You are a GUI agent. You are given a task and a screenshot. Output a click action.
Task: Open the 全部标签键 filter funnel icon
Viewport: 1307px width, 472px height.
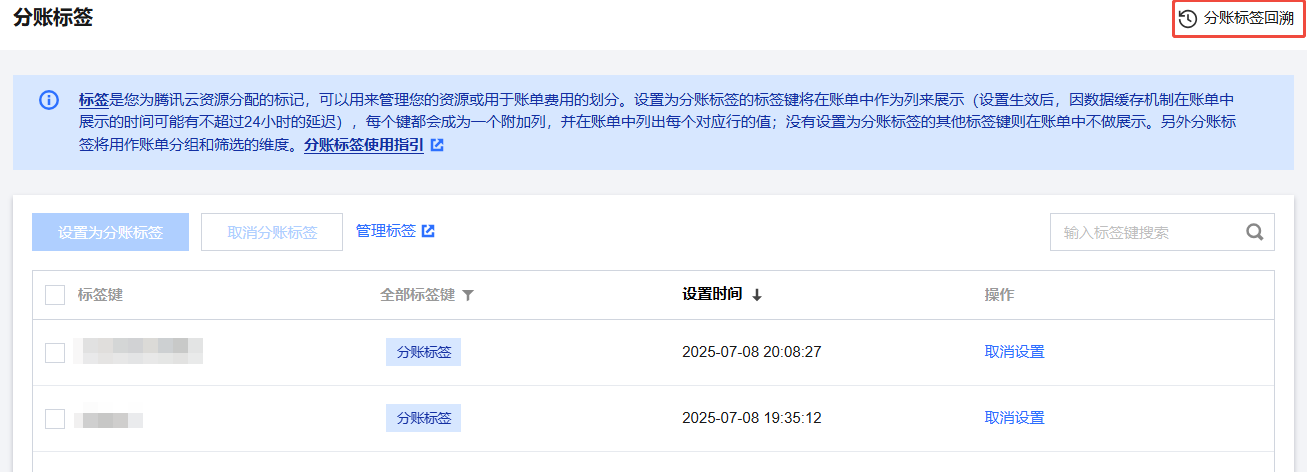point(467,296)
